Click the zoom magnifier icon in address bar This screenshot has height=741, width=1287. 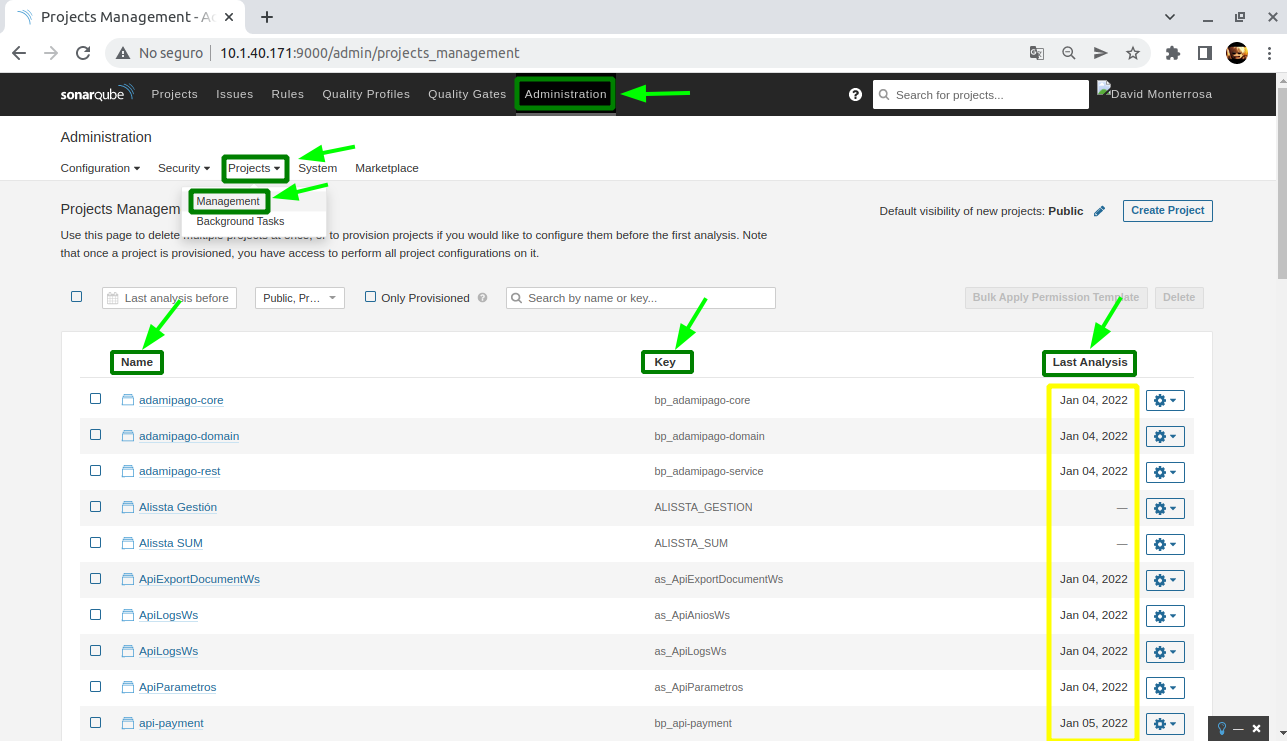1068,53
